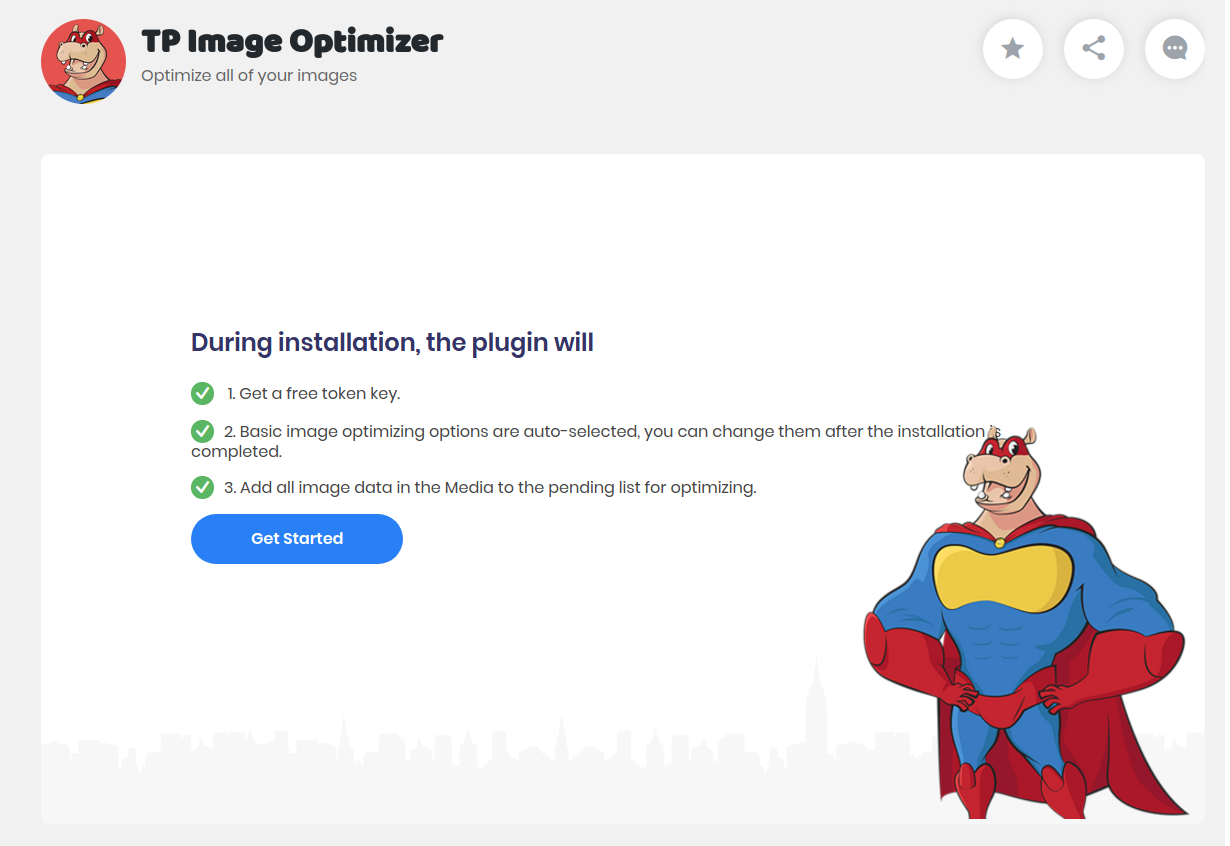
Task: Click the 'Add all image data' step text
Action: tap(490, 488)
